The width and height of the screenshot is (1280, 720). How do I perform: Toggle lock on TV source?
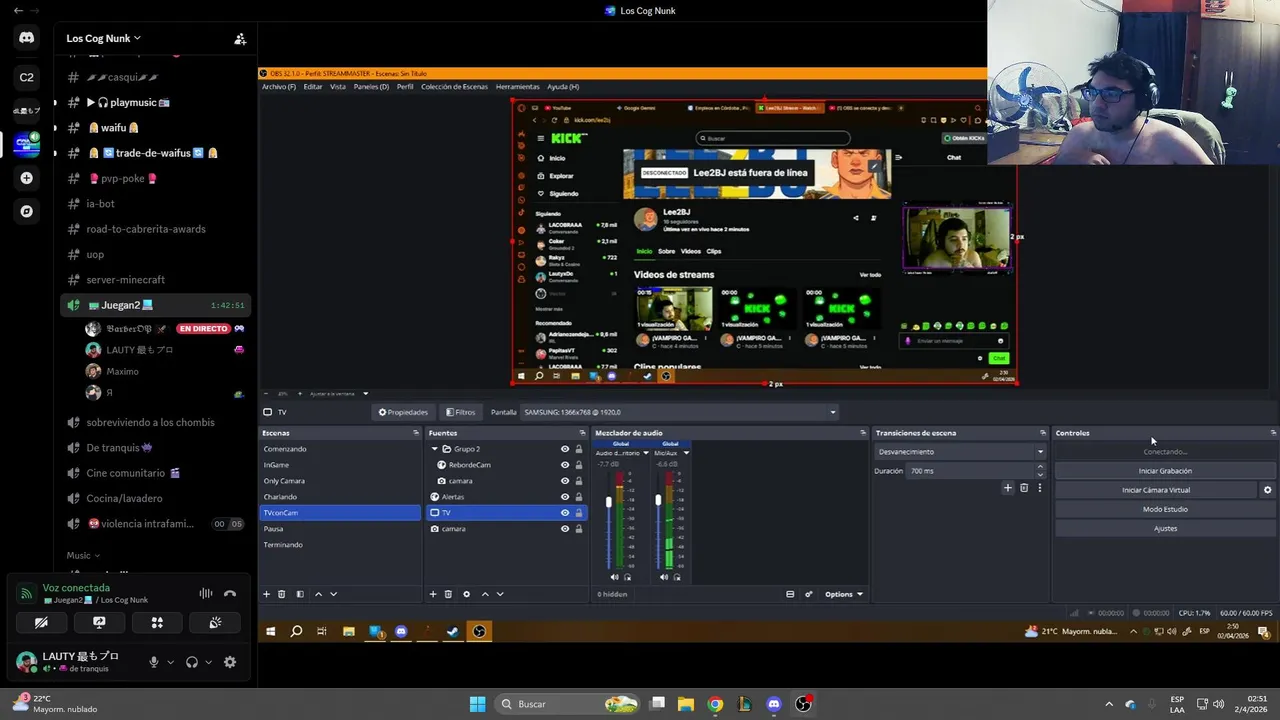click(x=578, y=513)
